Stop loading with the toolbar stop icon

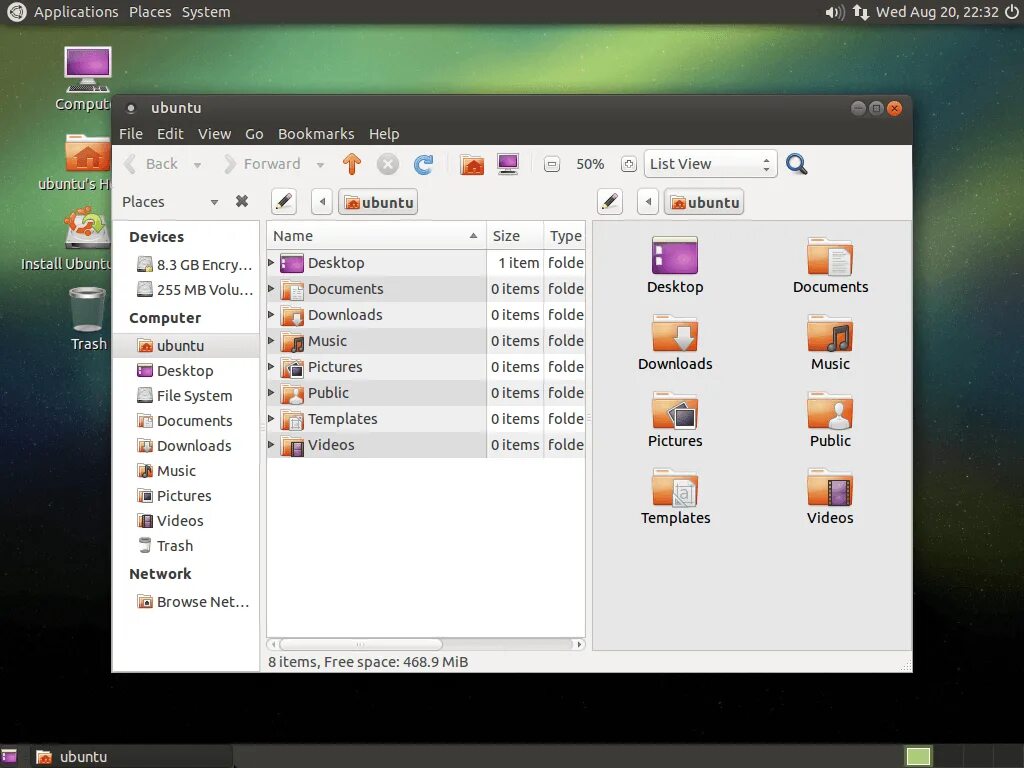(387, 164)
